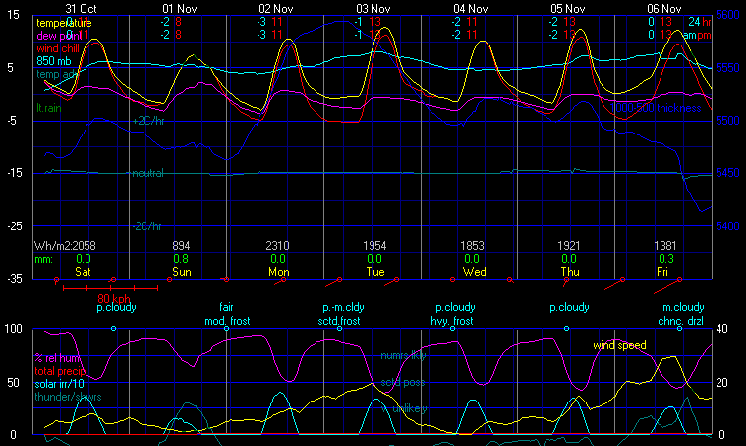Select the 1000-500 thickness label
Screen dimensions: 746x446
point(656,108)
